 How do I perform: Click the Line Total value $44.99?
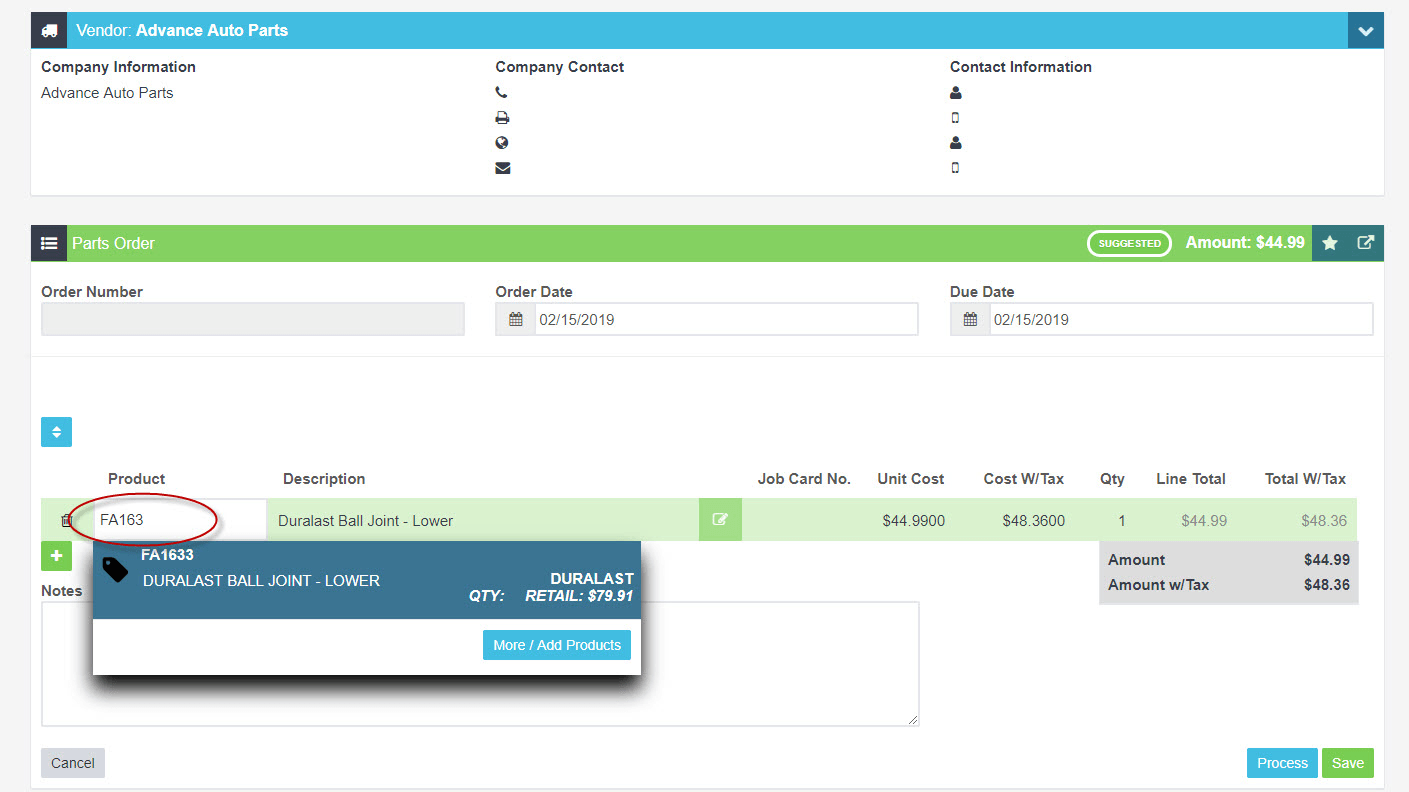pos(1204,521)
